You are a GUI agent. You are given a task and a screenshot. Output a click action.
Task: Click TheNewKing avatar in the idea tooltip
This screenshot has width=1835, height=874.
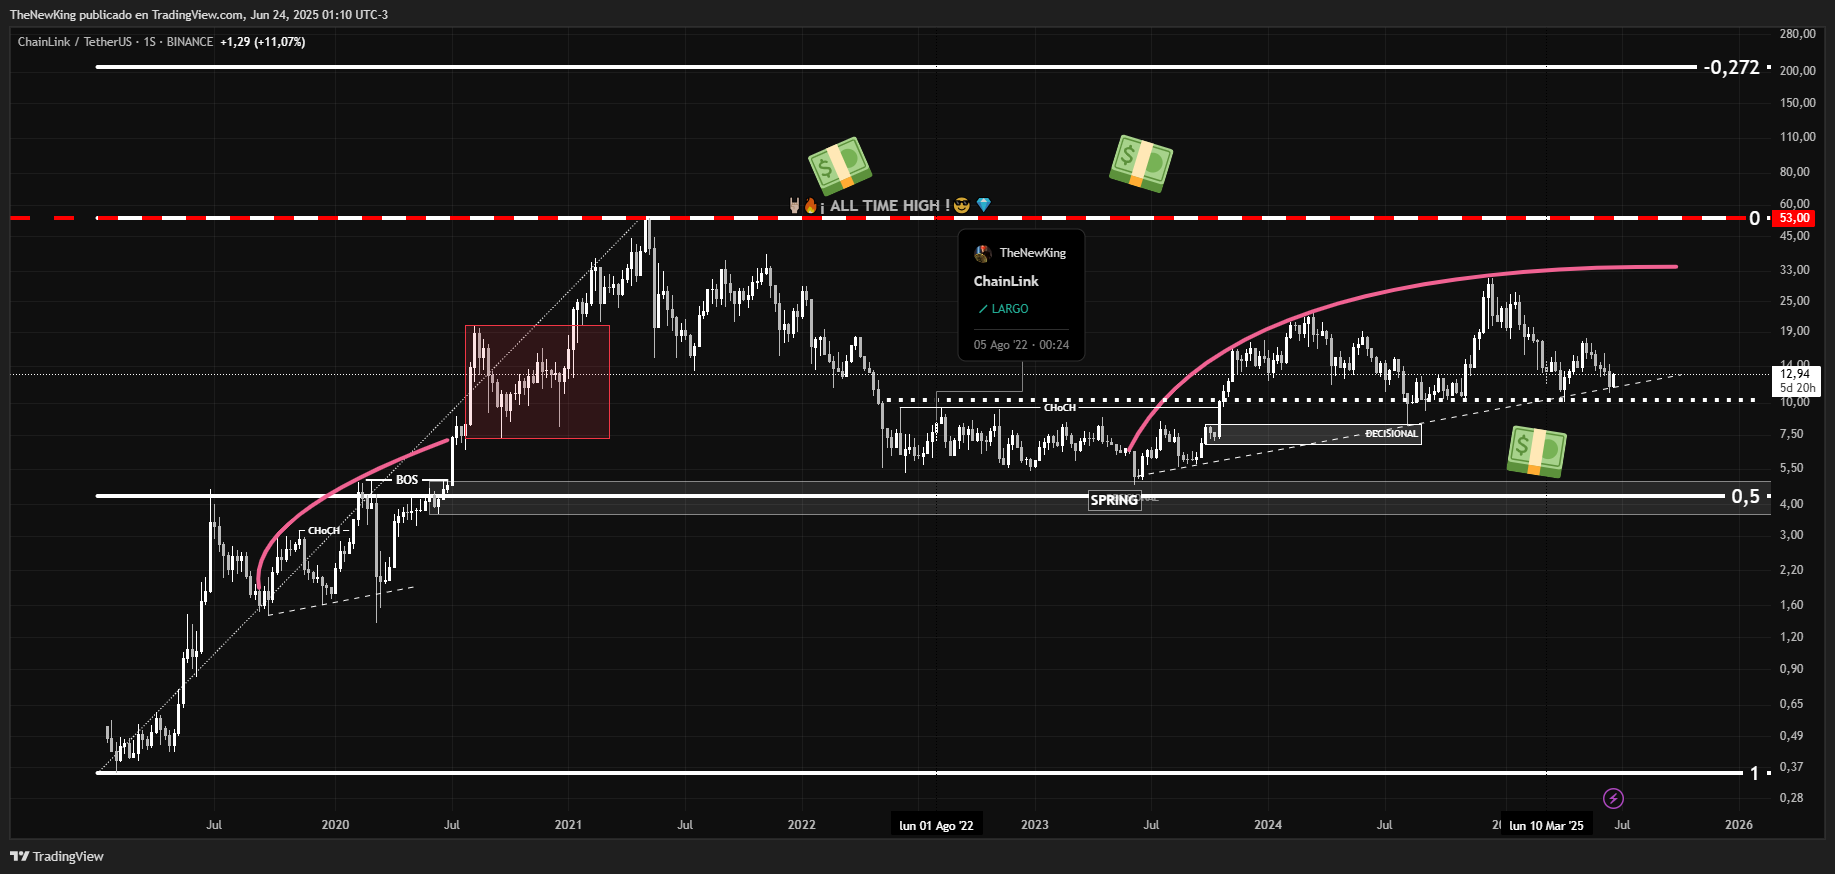click(x=983, y=253)
